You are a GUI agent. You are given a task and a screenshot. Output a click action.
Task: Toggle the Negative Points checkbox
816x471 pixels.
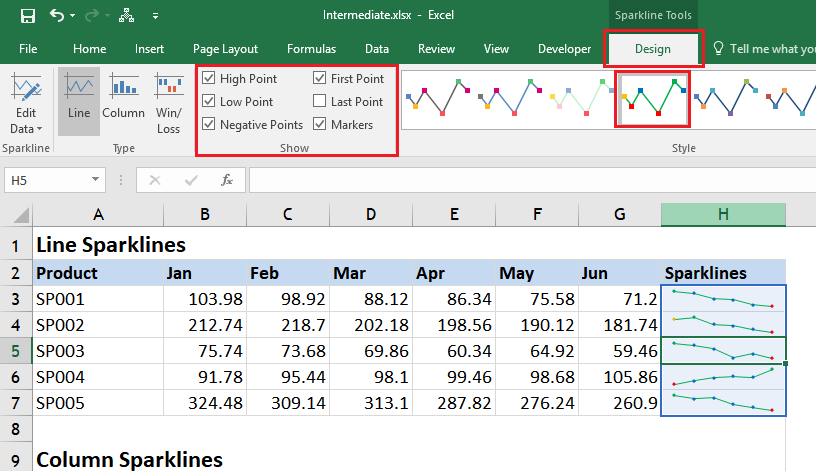pyautogui.click(x=209, y=124)
